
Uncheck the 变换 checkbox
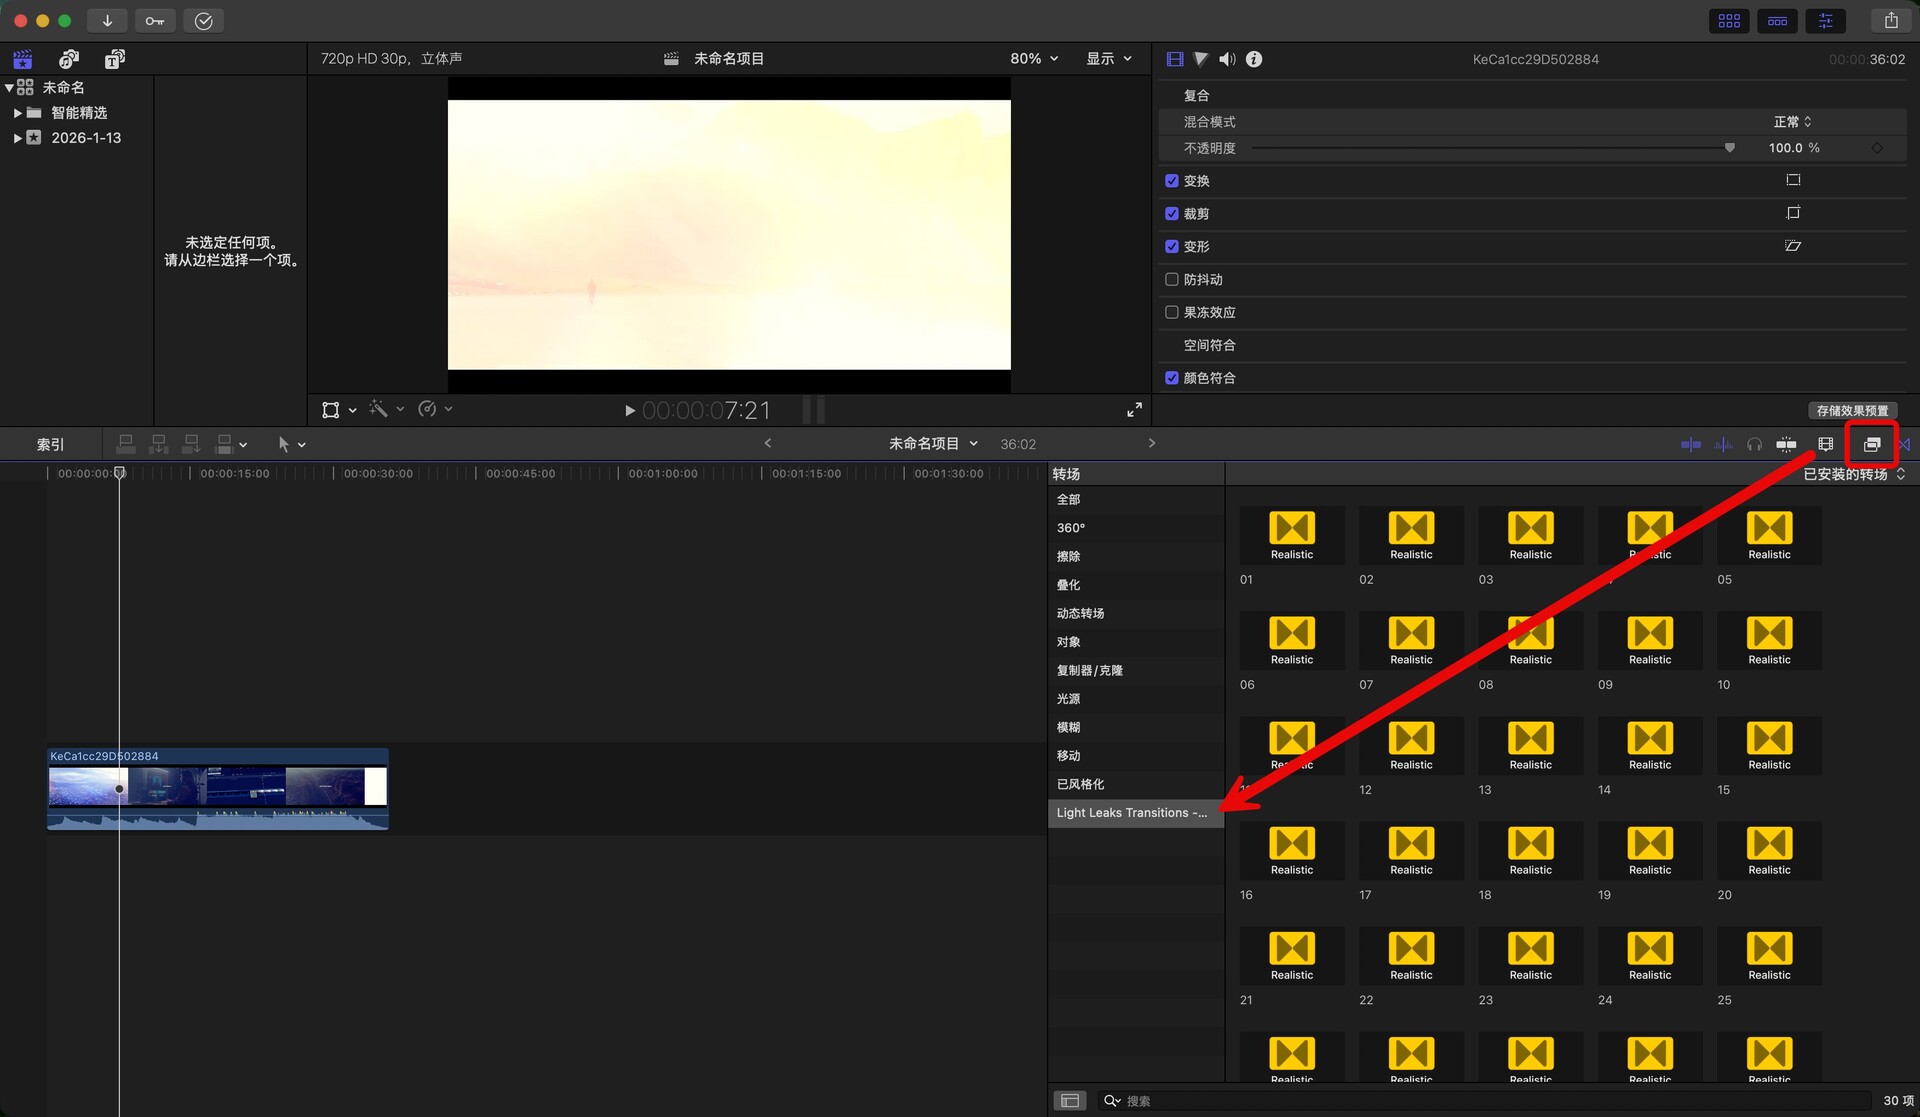point(1171,181)
